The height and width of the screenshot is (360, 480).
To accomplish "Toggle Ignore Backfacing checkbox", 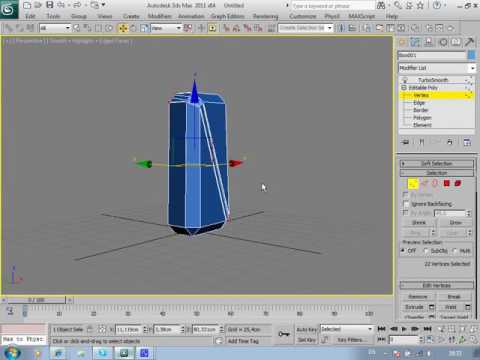I will click(406, 204).
